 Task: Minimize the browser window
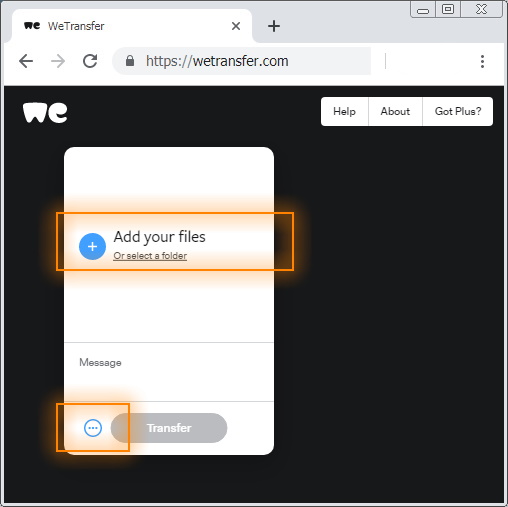click(x=423, y=9)
